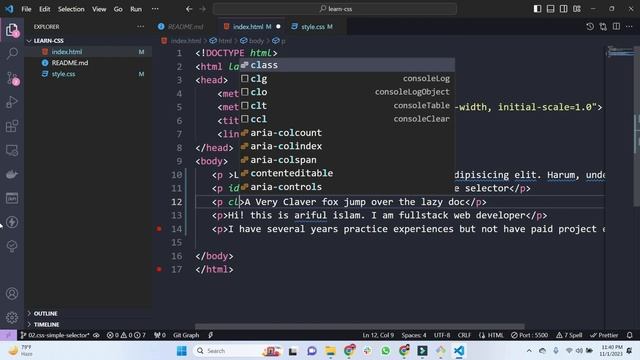The height and width of the screenshot is (360, 640).
Task: Open Customize Layout icon
Action: (x=576, y=9)
